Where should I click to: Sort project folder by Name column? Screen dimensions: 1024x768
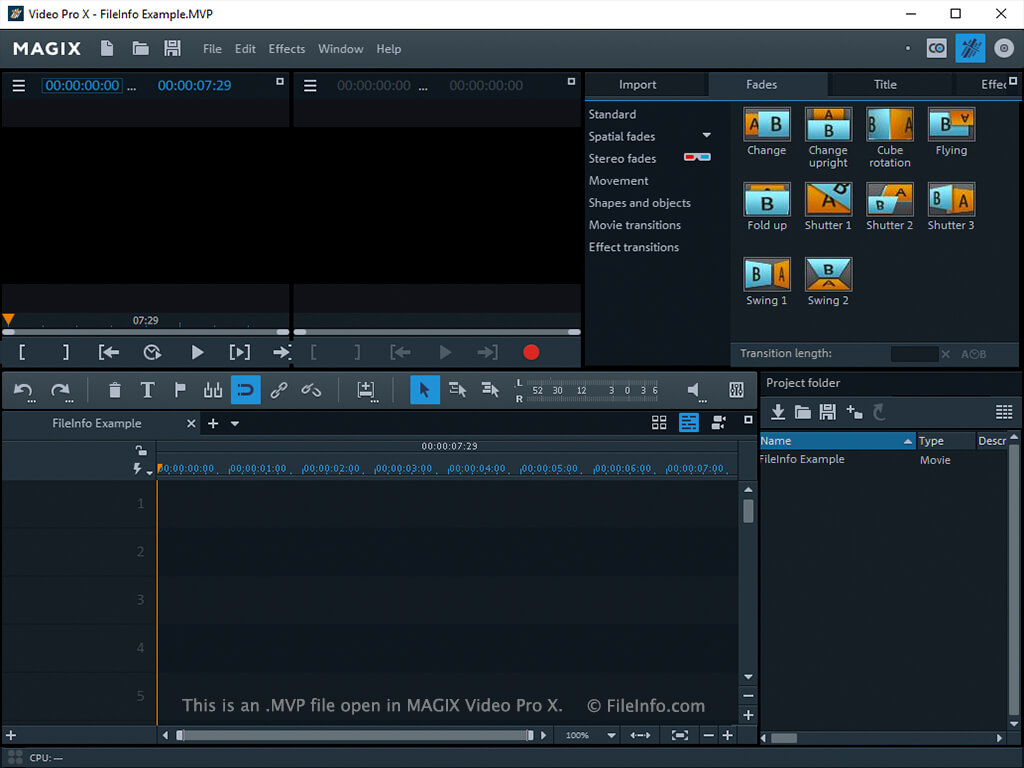click(837, 441)
